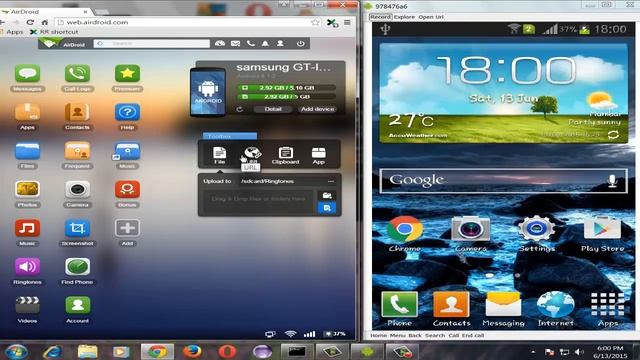The height and width of the screenshot is (360, 640).
Task: Refresh the AccuWeather widget
Action: (613, 135)
